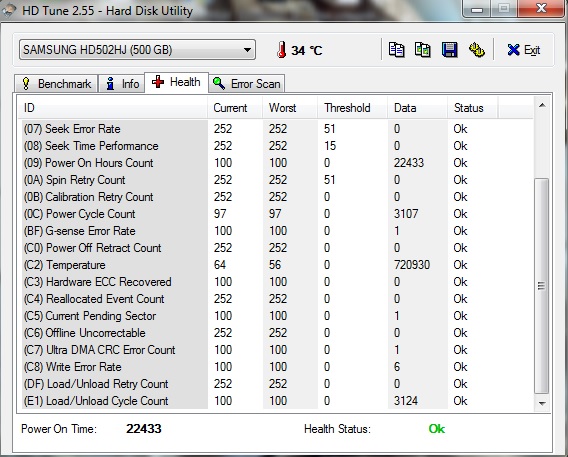Click the copy screenshot to clipboard icon
The height and width of the screenshot is (457, 568).
pyautogui.click(x=422, y=50)
